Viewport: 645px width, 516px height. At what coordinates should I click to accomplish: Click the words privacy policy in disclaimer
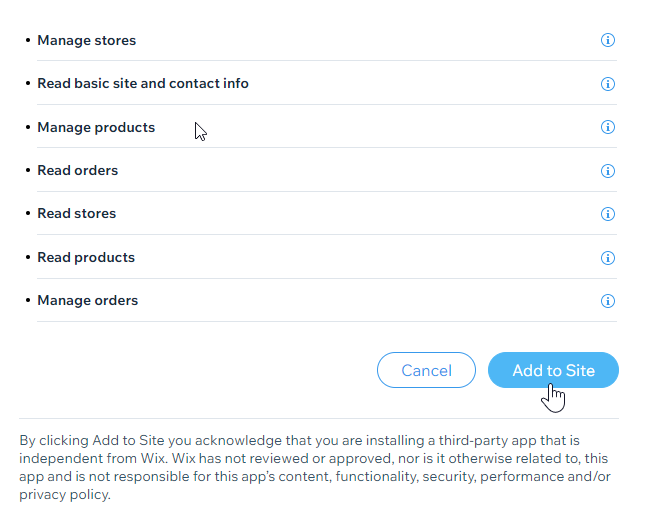[x=64, y=494]
